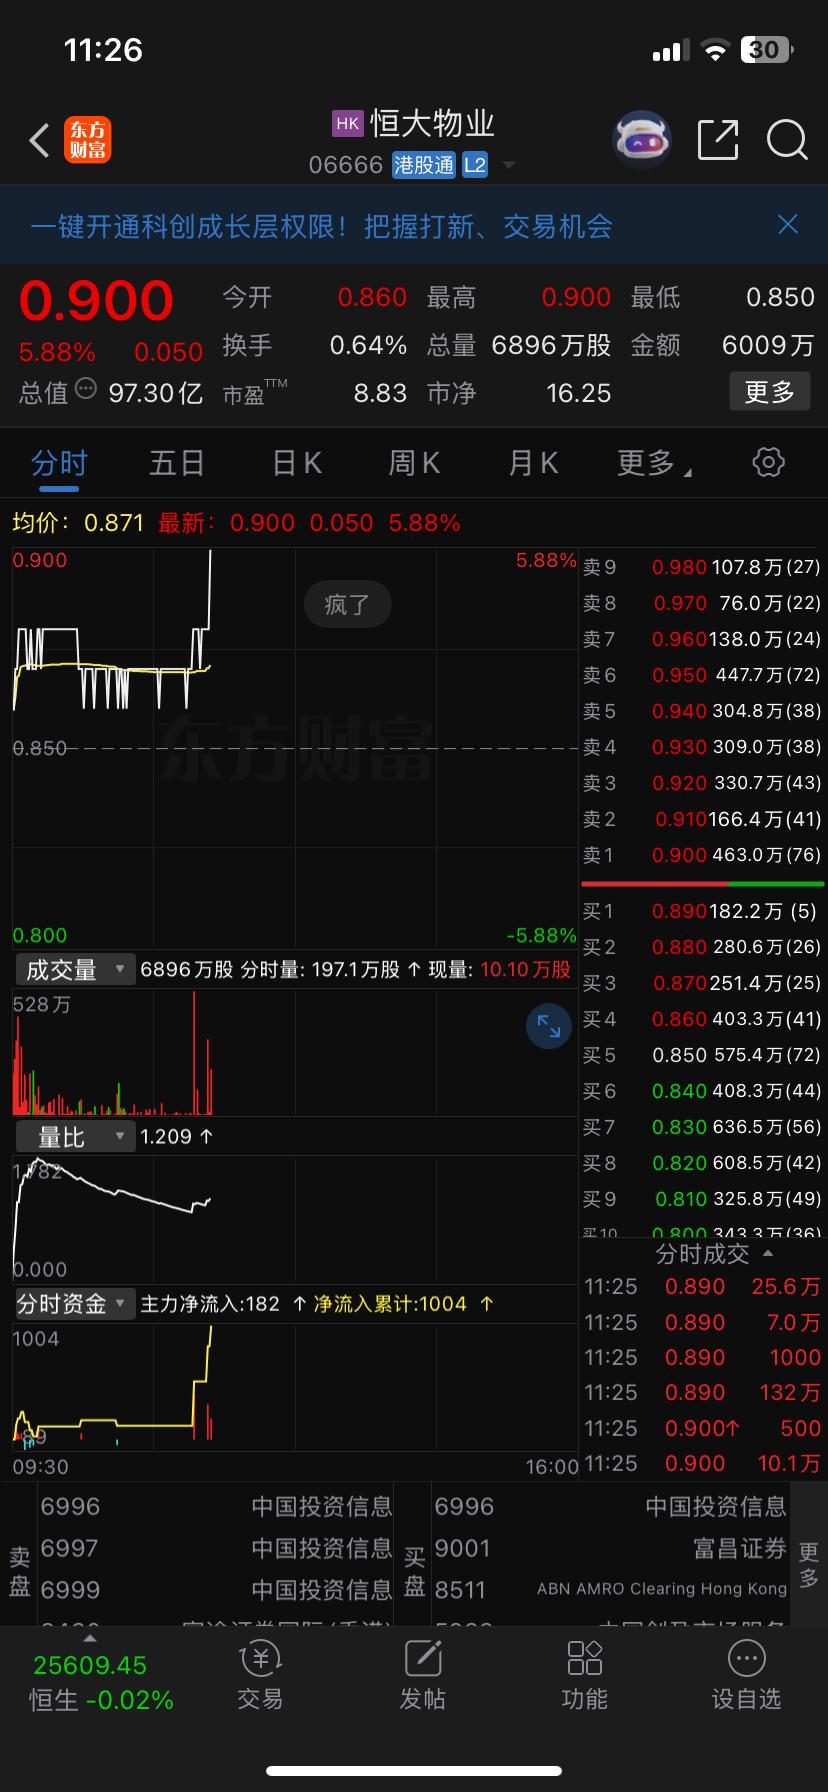
Task: Switch to the 五日 tab
Action: (x=177, y=463)
